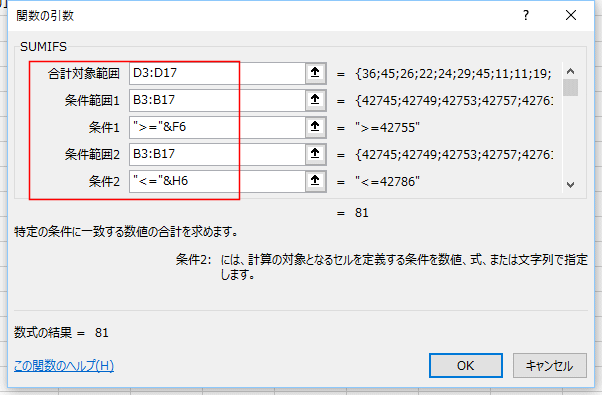
Task: Click the 条件1 range selector arrow icon
Action: point(315,127)
